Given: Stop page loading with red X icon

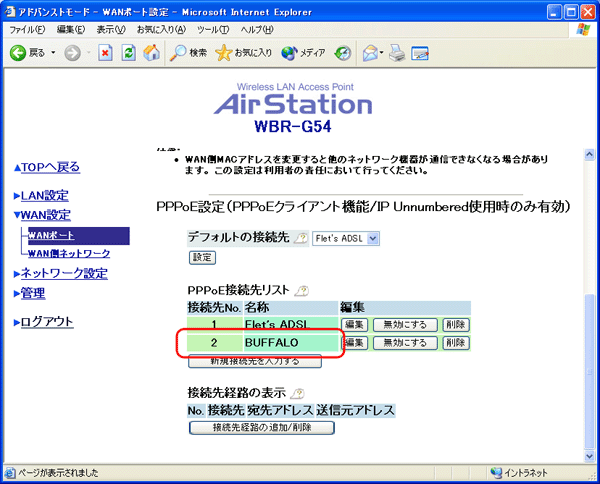Looking at the screenshot, I should pos(105,53).
